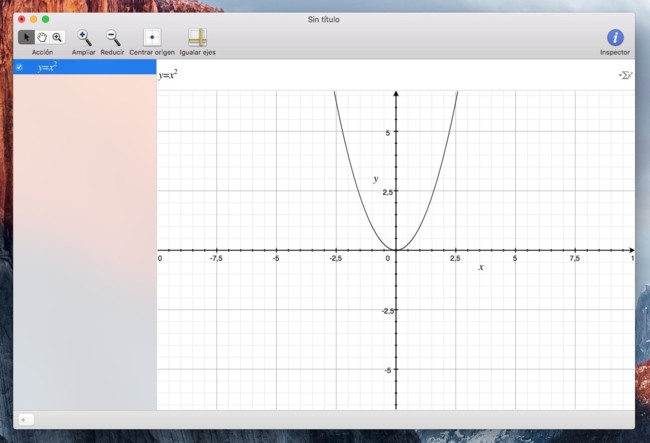Image resolution: width=650 pixels, height=443 pixels.
Task: Click the Sin título window title
Action: pos(324,19)
